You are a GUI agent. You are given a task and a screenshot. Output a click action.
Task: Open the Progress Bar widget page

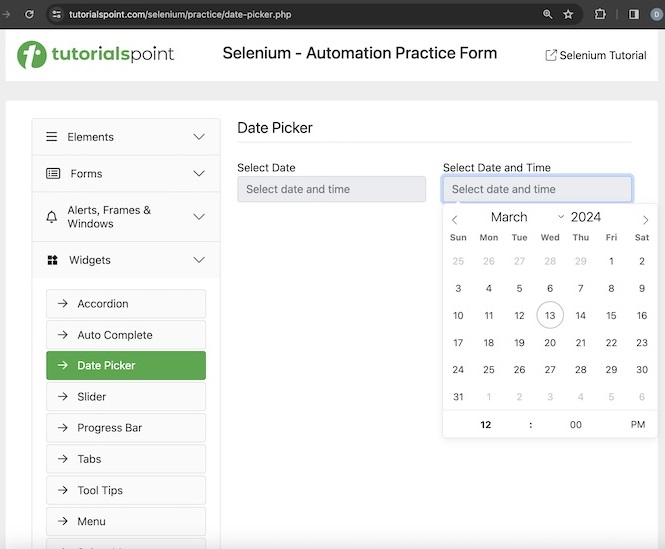tap(126, 428)
